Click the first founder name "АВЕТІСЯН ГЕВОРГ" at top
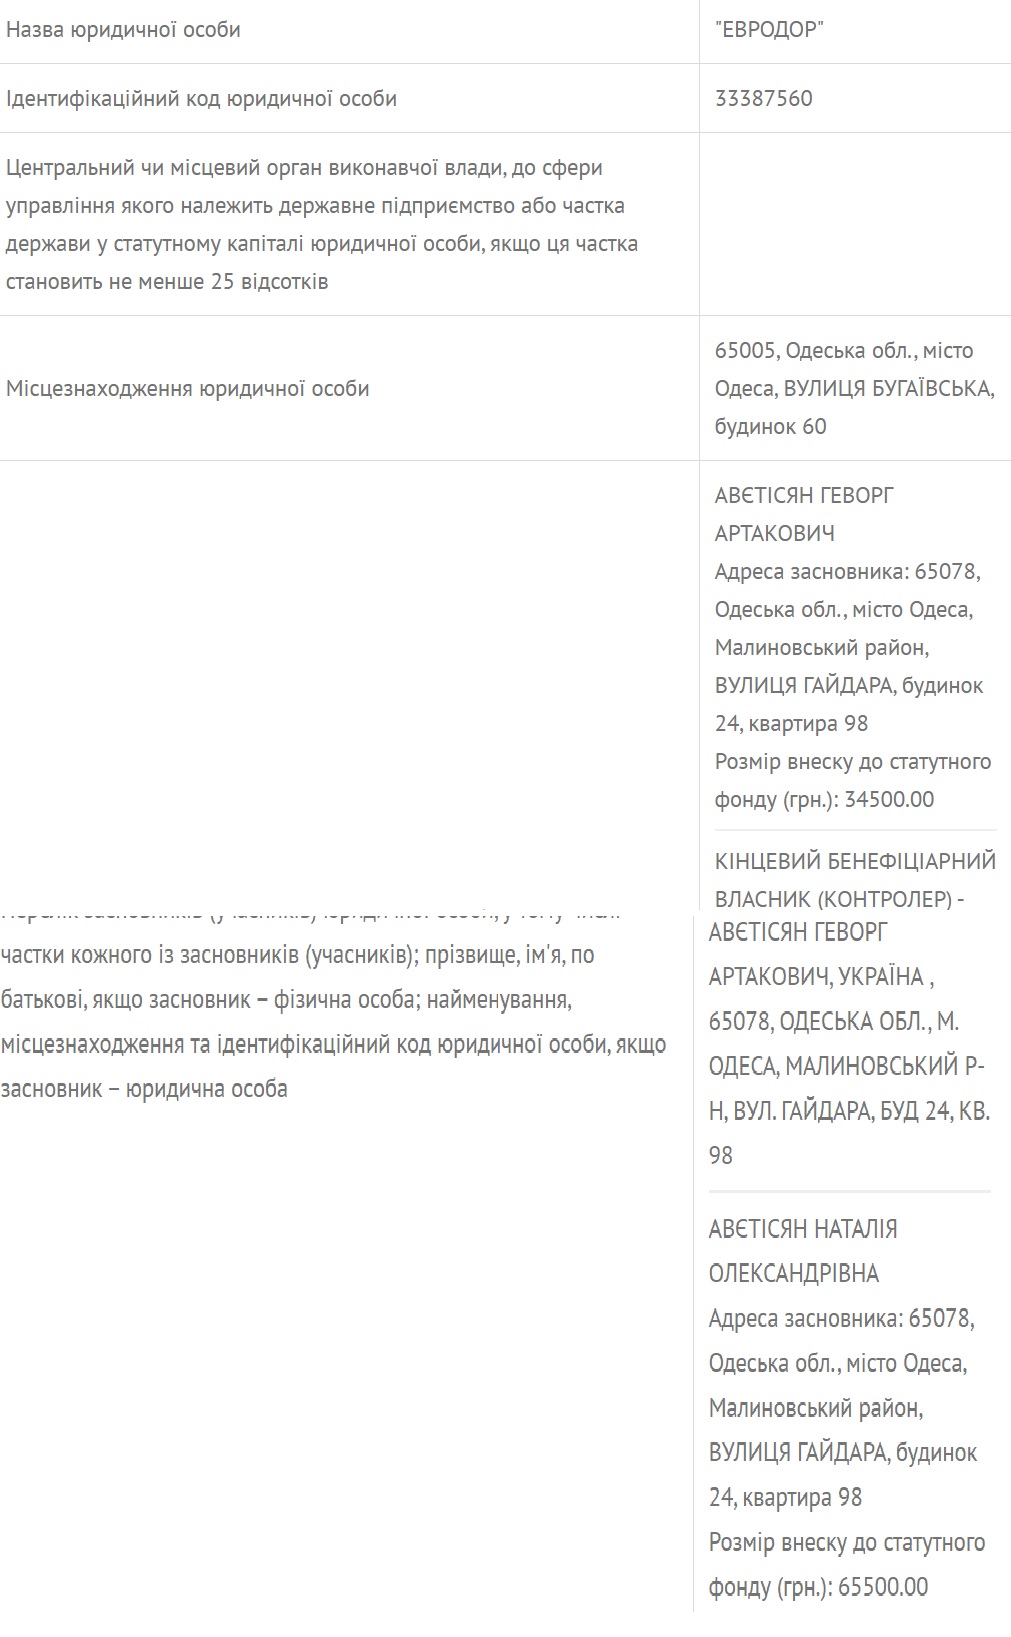 point(804,496)
